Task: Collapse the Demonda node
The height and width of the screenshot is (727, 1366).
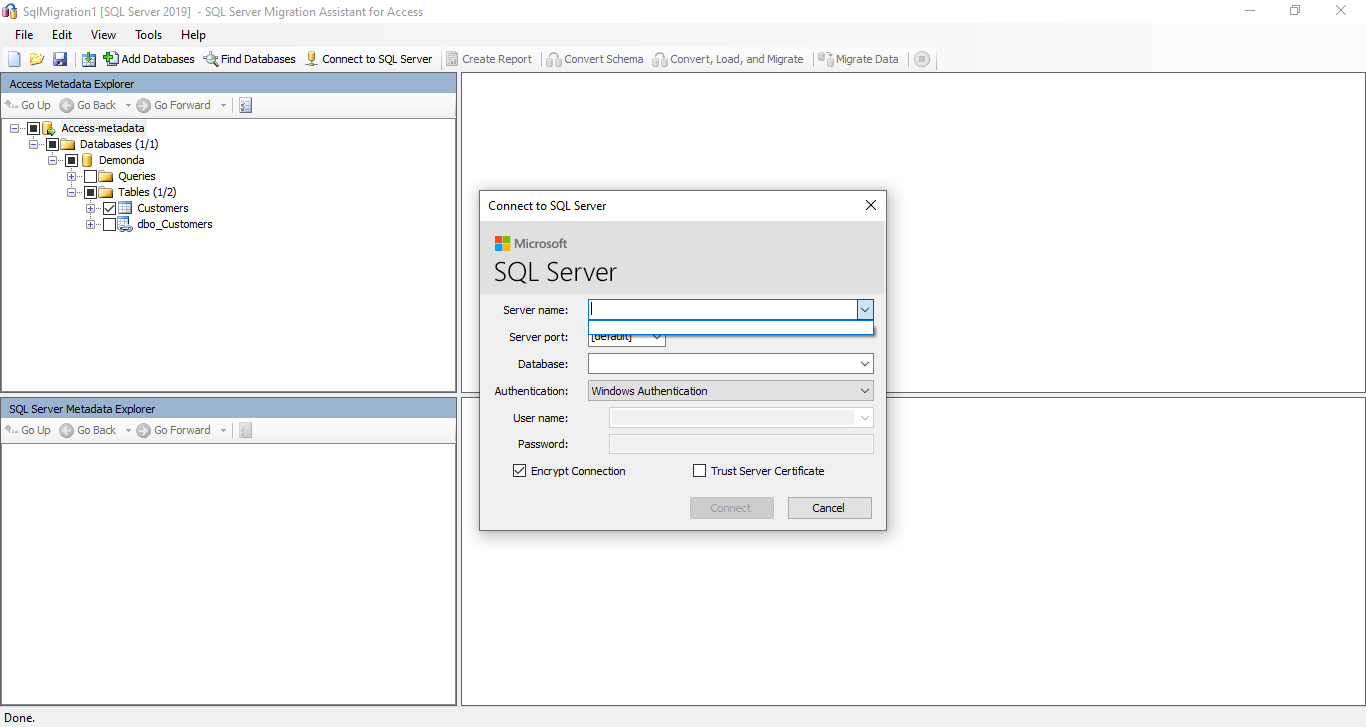Action: (53, 160)
